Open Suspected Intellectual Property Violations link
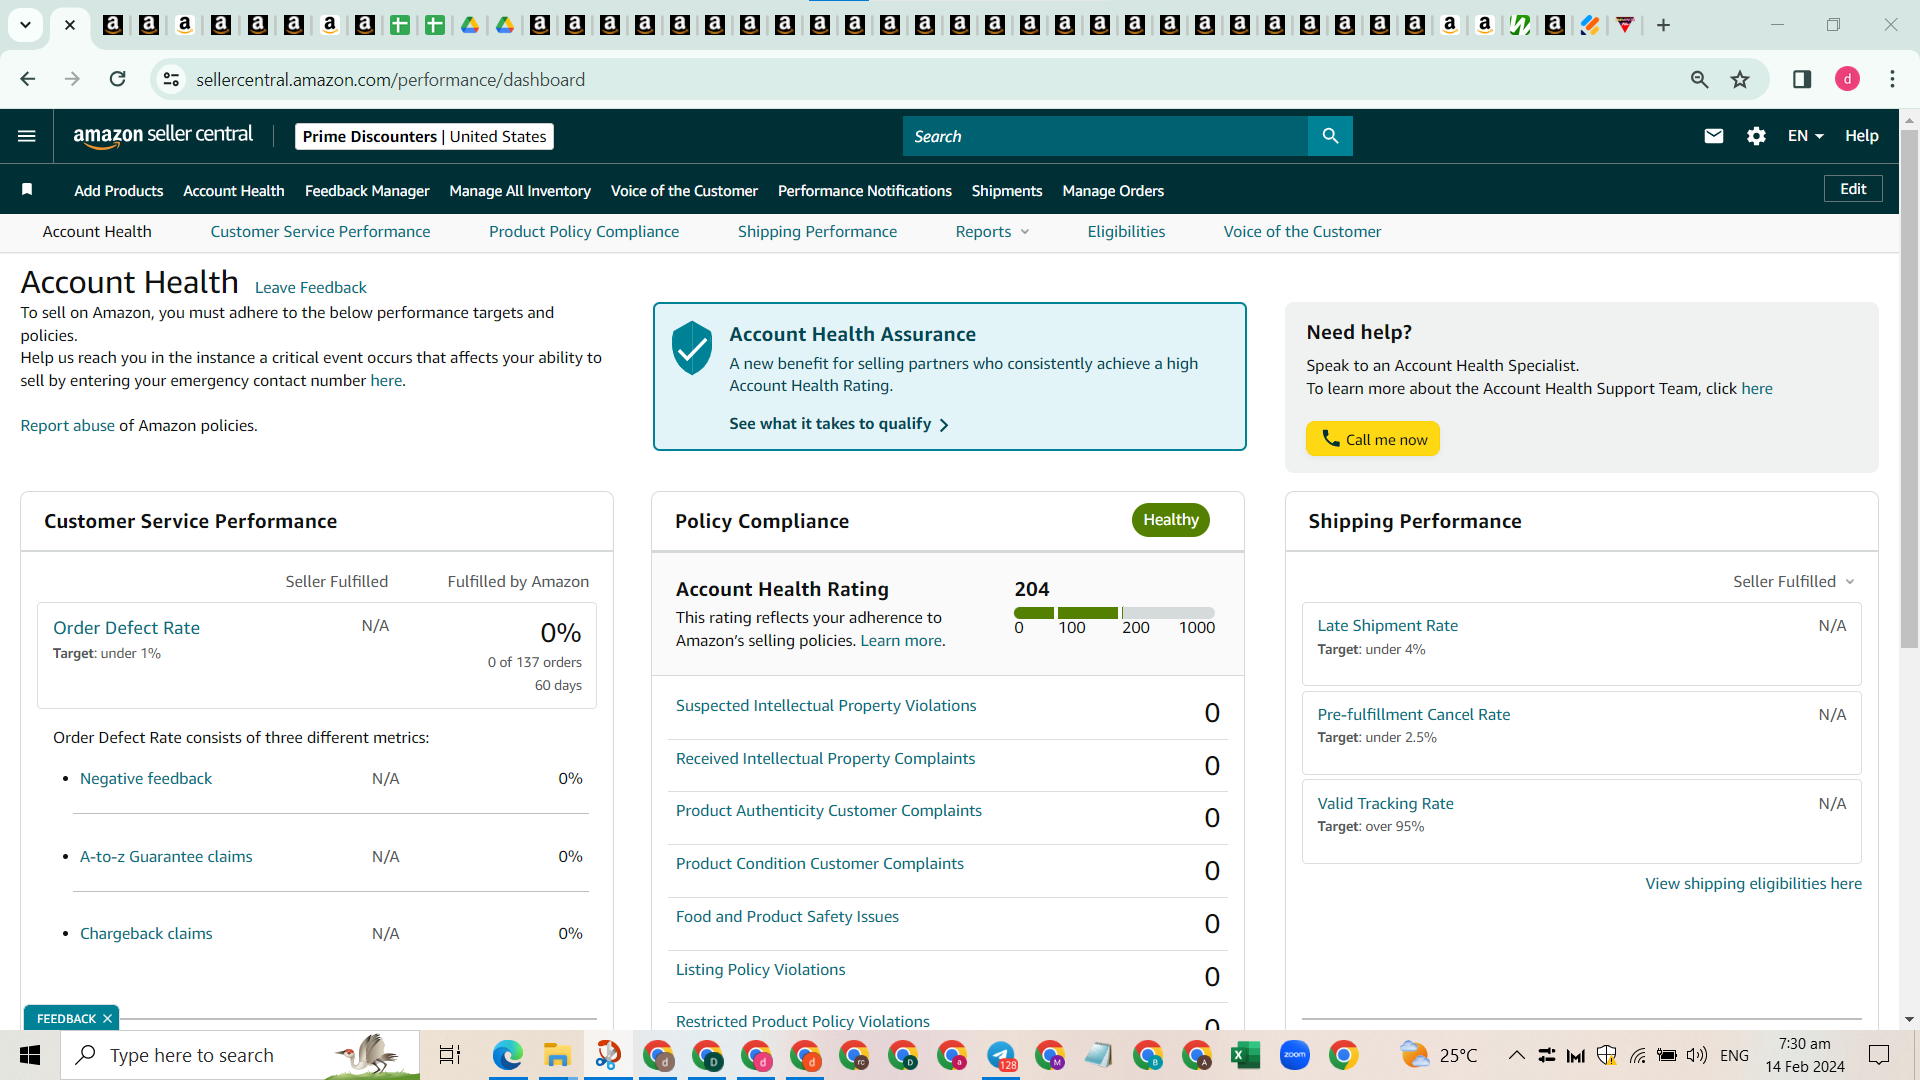1920x1080 pixels. click(826, 706)
